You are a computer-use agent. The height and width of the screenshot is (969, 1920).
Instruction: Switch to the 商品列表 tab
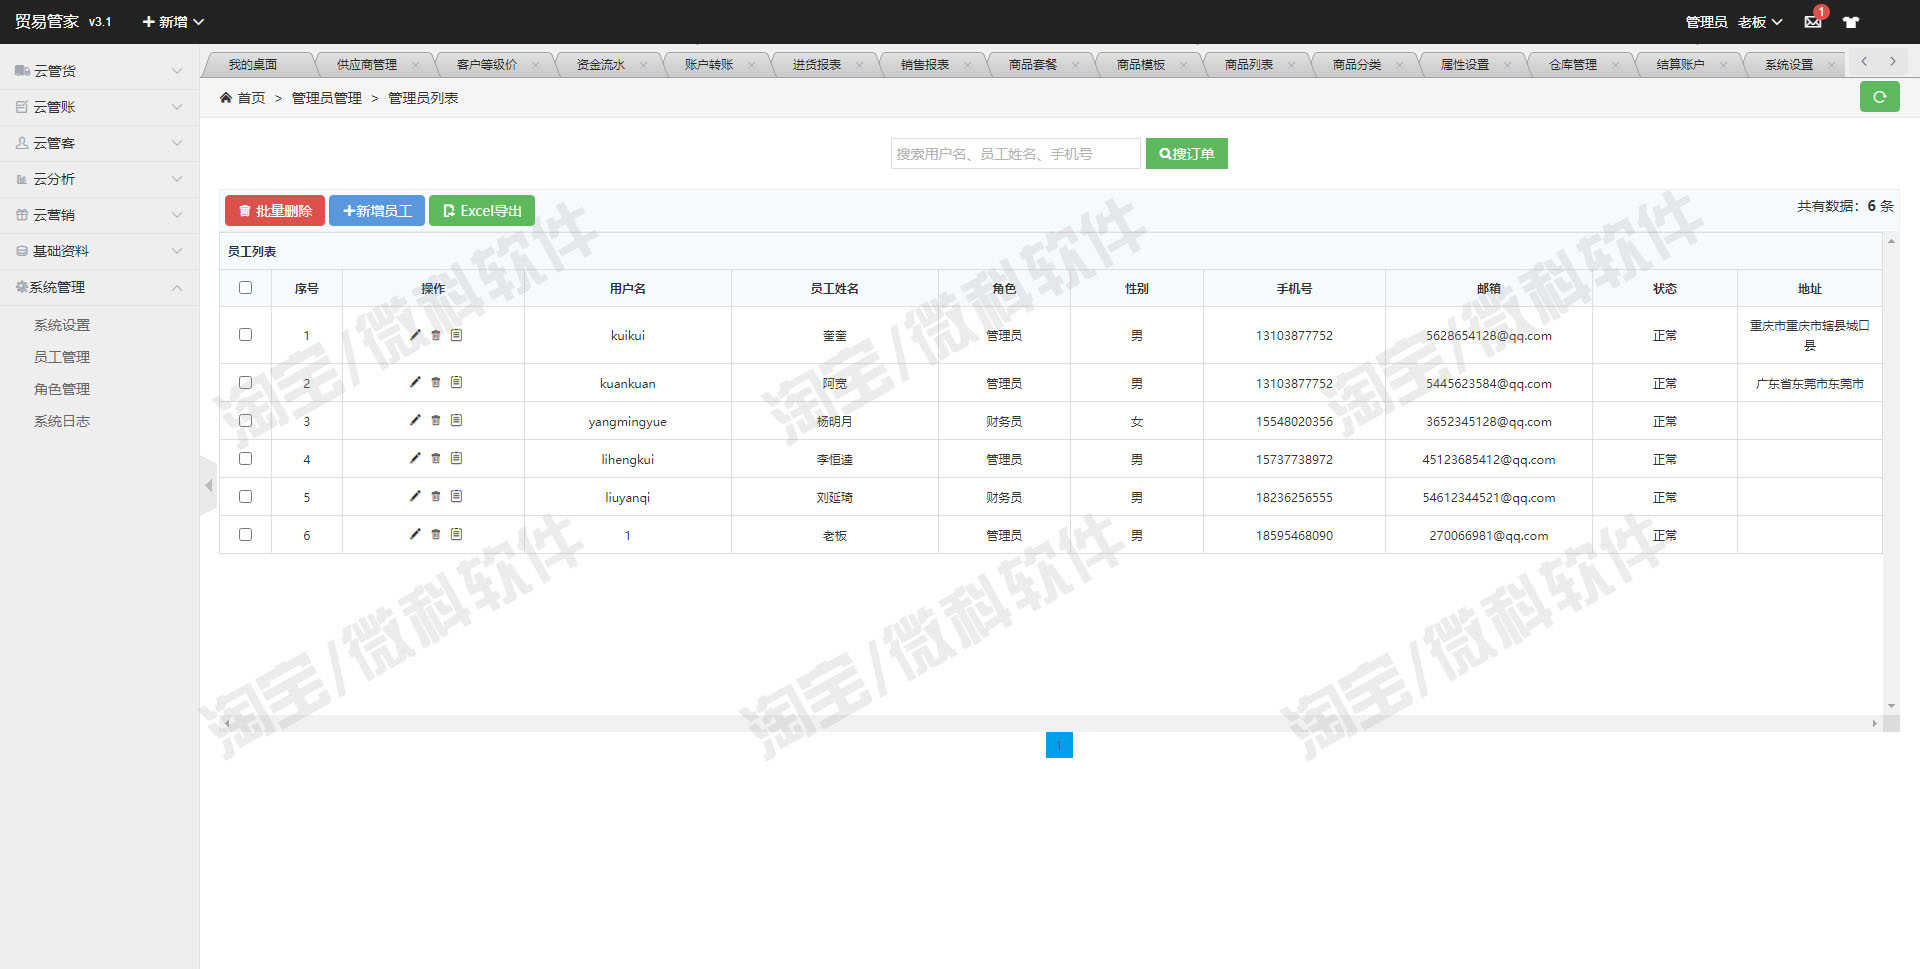click(1249, 65)
